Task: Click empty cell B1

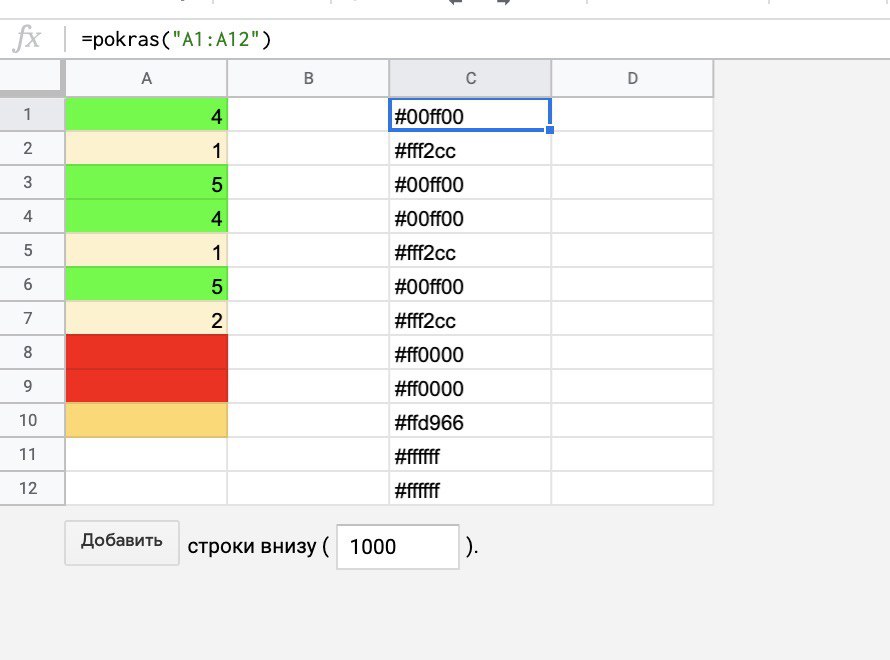Action: 308,115
